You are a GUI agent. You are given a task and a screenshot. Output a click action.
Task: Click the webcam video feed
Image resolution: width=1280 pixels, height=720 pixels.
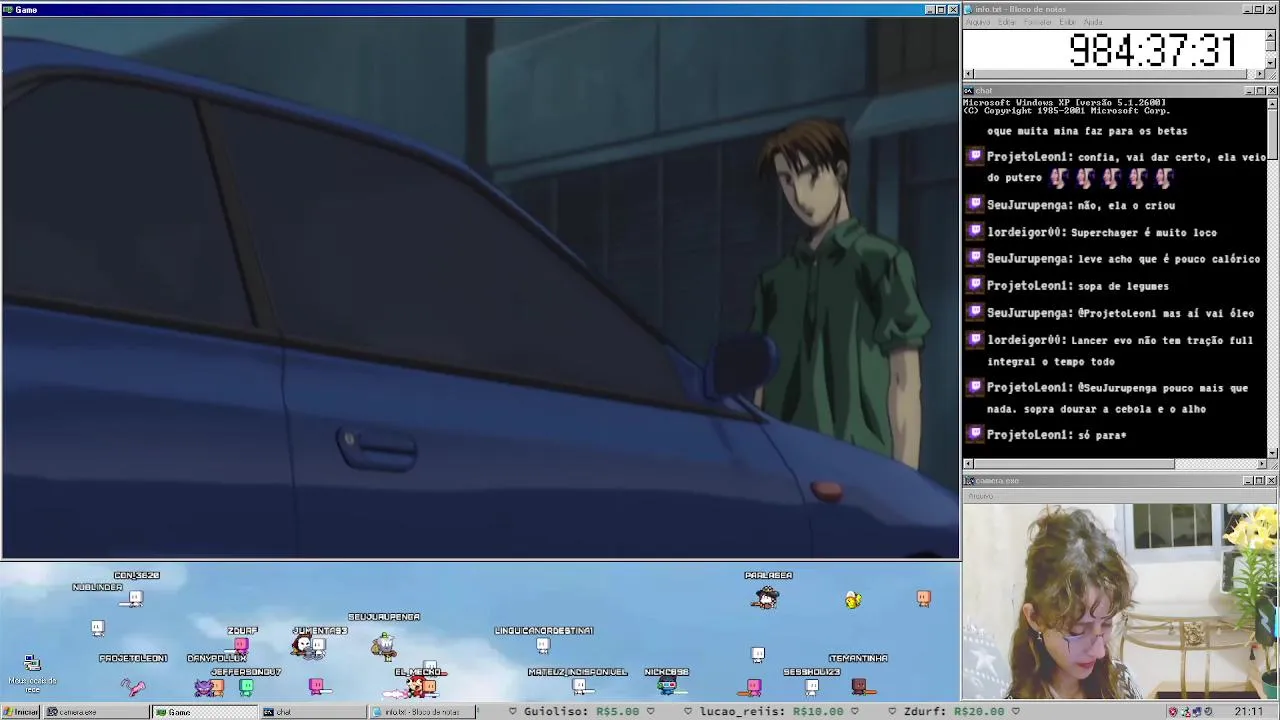[x=1121, y=602]
